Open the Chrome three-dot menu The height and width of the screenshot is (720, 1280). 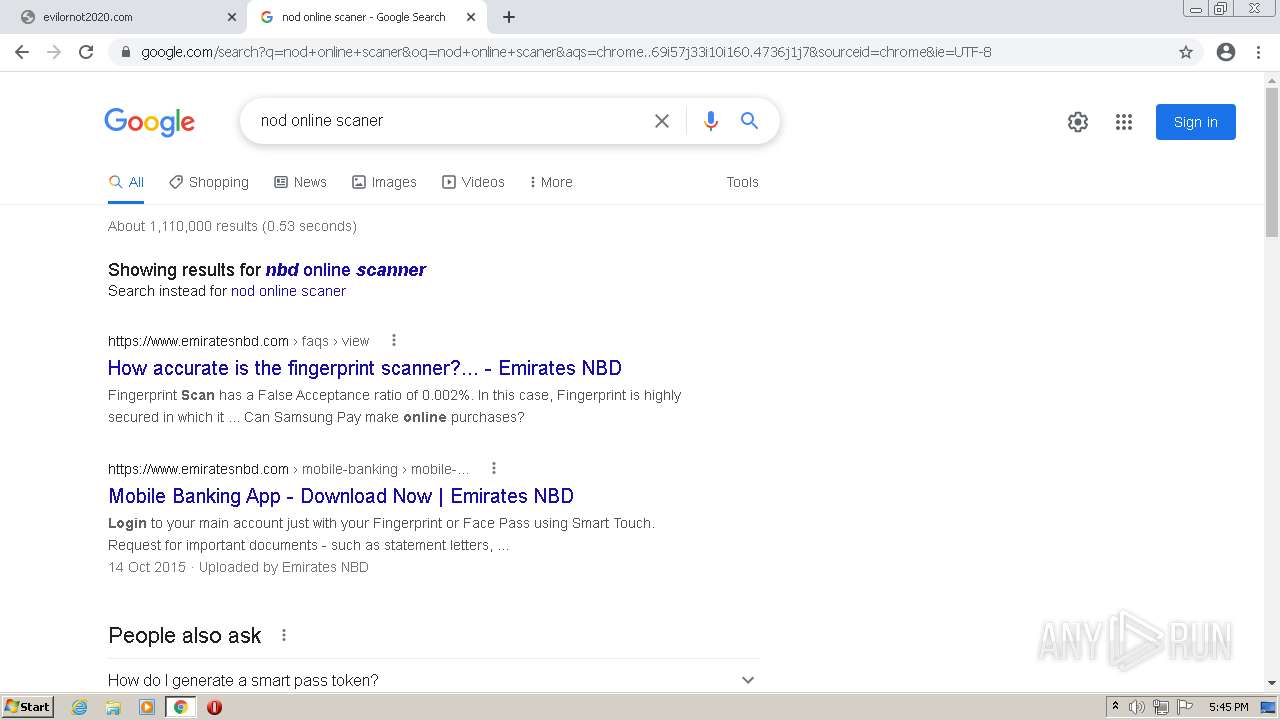1258,52
